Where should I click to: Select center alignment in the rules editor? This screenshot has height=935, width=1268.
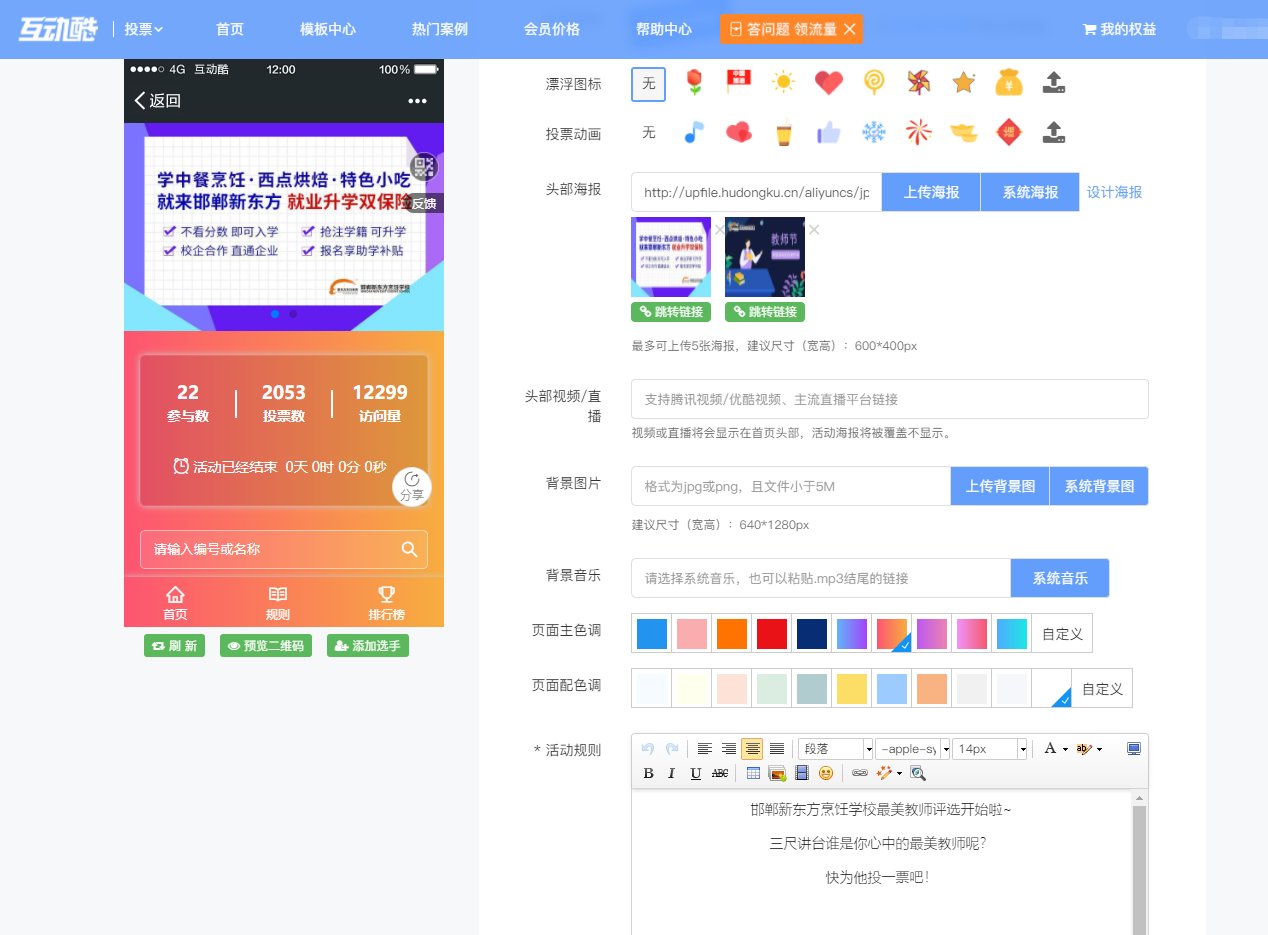click(753, 748)
